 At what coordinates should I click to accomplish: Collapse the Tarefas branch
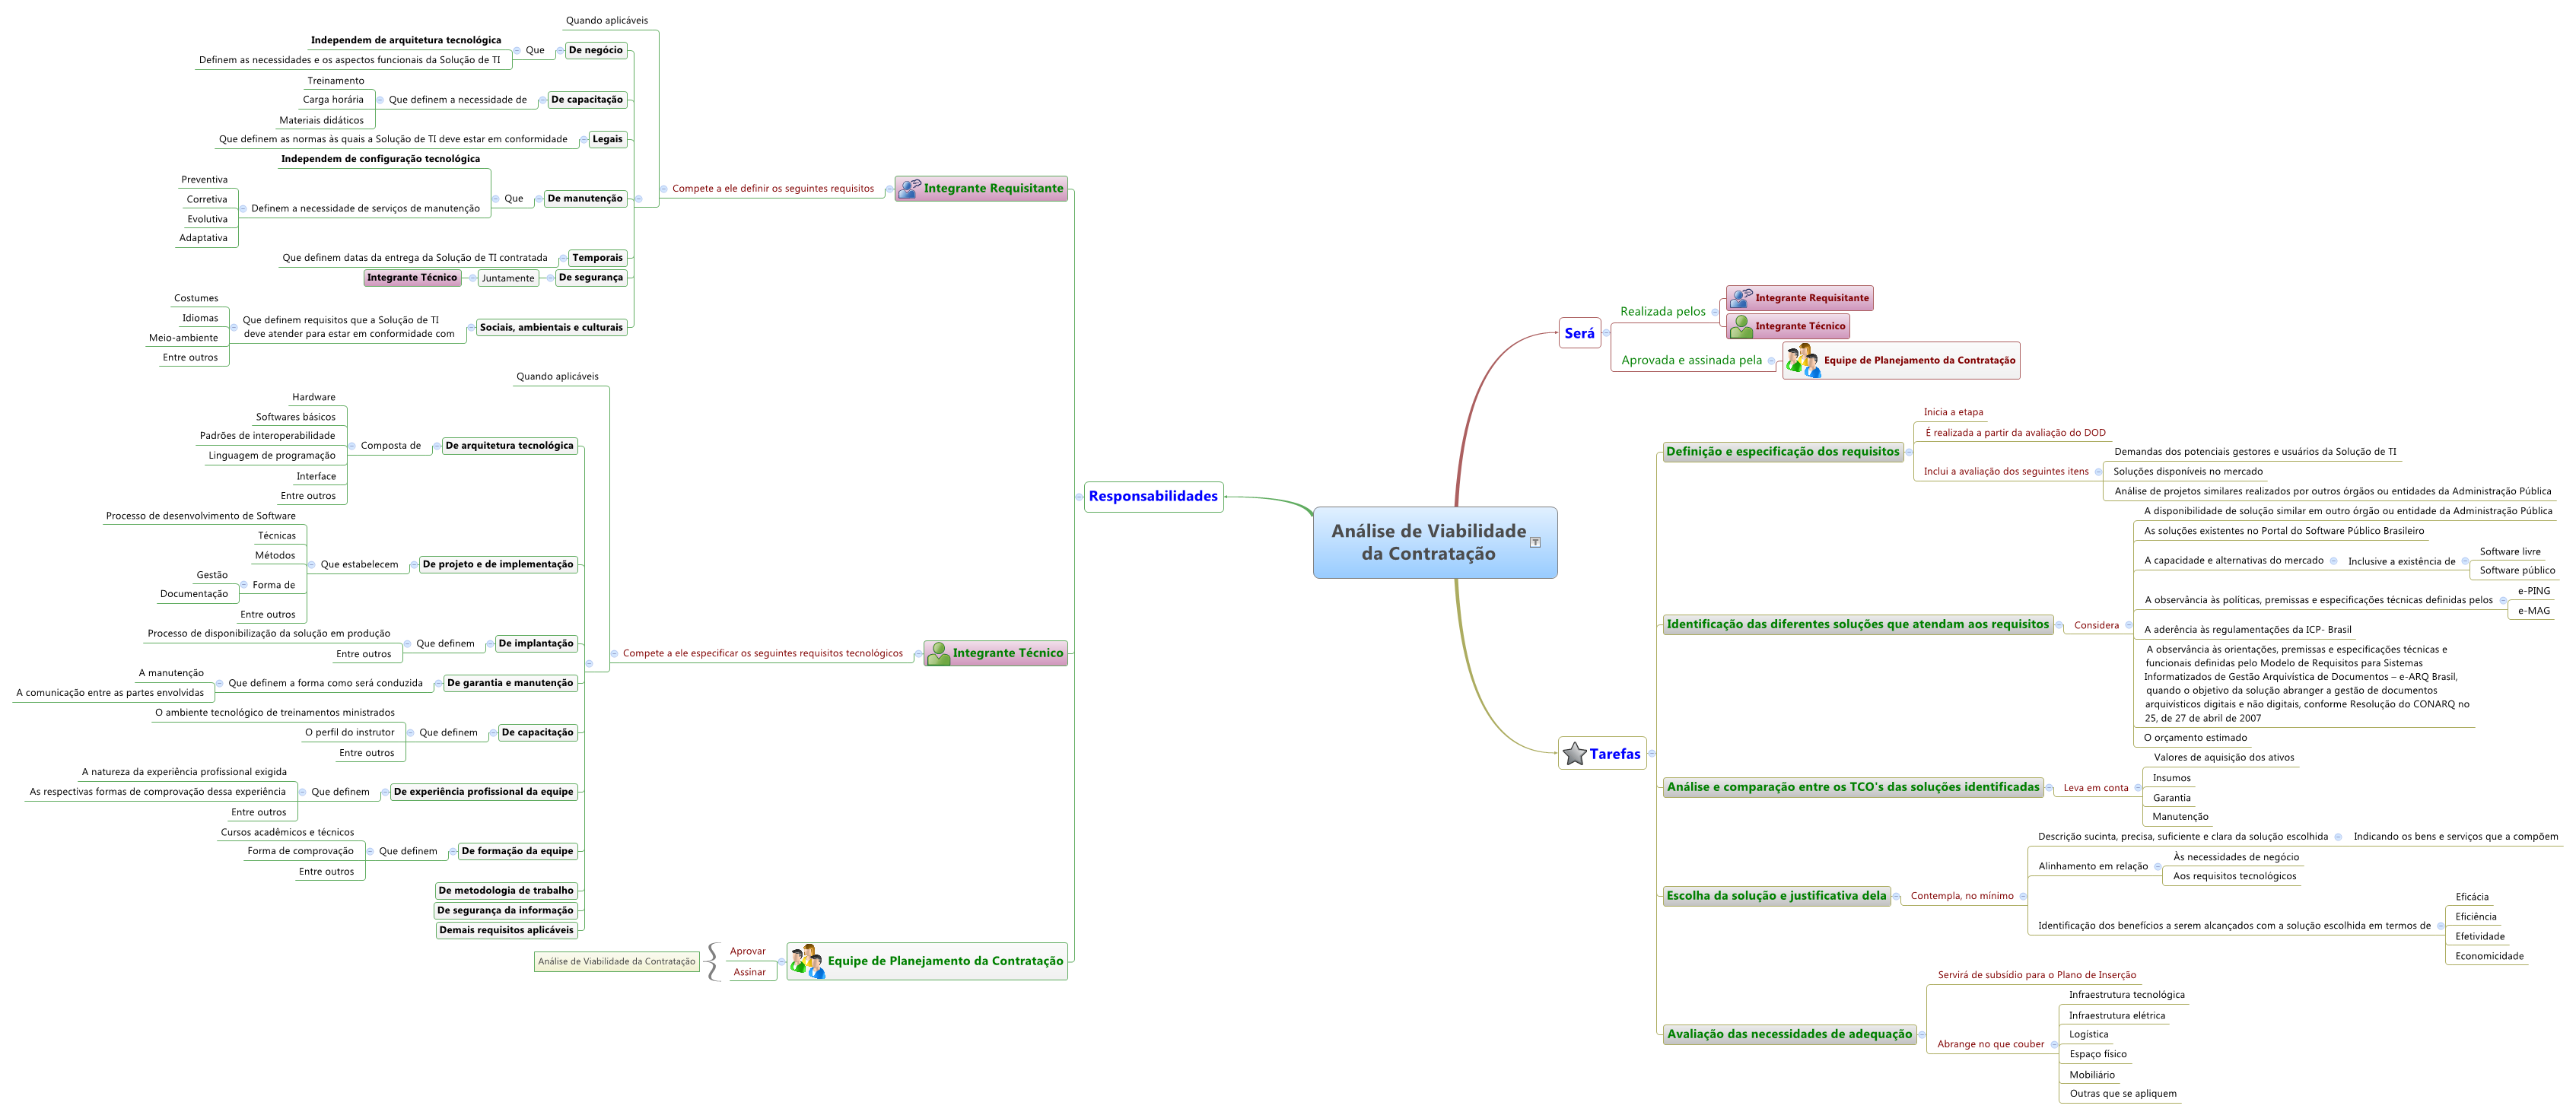click(x=1652, y=753)
